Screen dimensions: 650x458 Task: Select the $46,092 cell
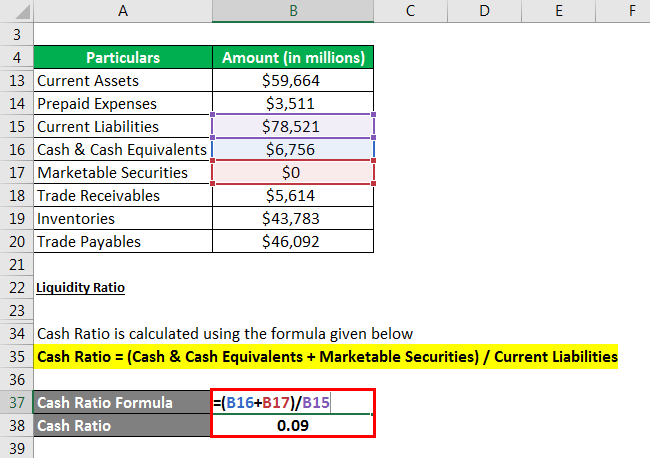point(293,241)
